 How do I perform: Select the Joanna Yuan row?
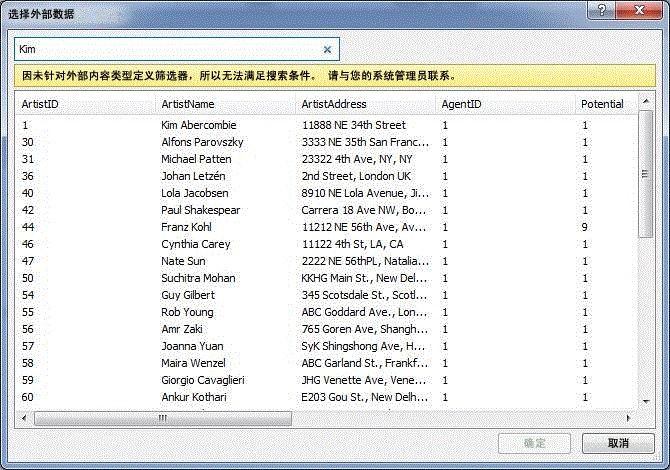(x=327, y=346)
